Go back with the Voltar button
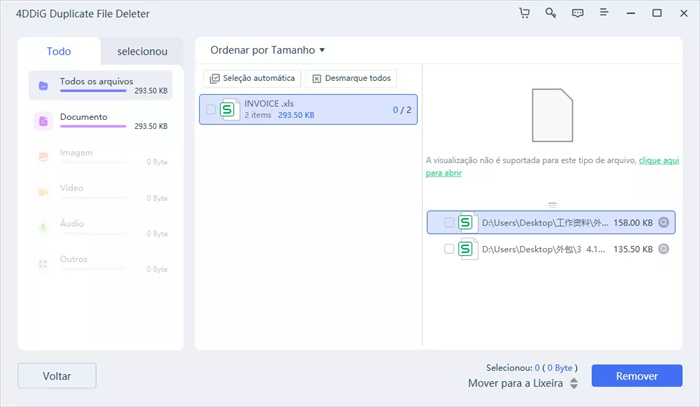This screenshot has width=700, height=407. point(57,376)
